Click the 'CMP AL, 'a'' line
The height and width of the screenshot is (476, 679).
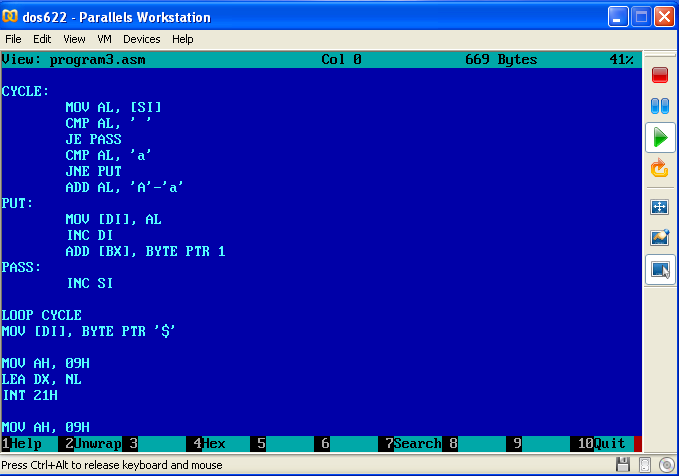coord(108,155)
